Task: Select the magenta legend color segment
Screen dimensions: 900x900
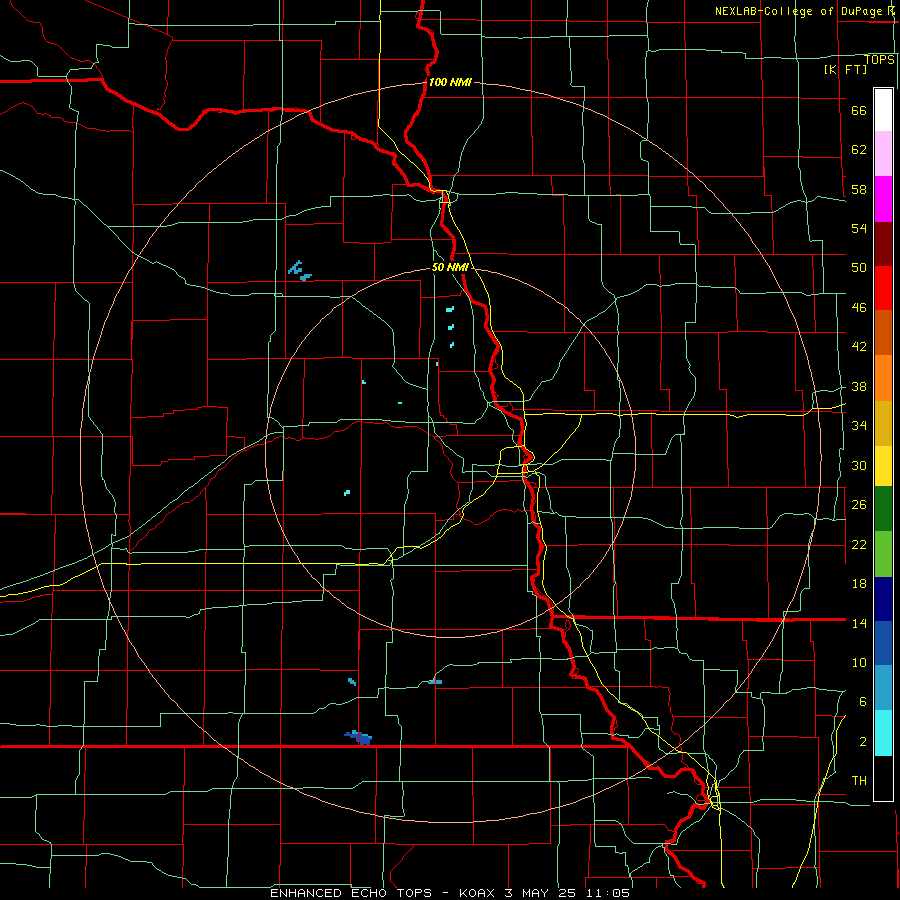Action: tap(883, 199)
